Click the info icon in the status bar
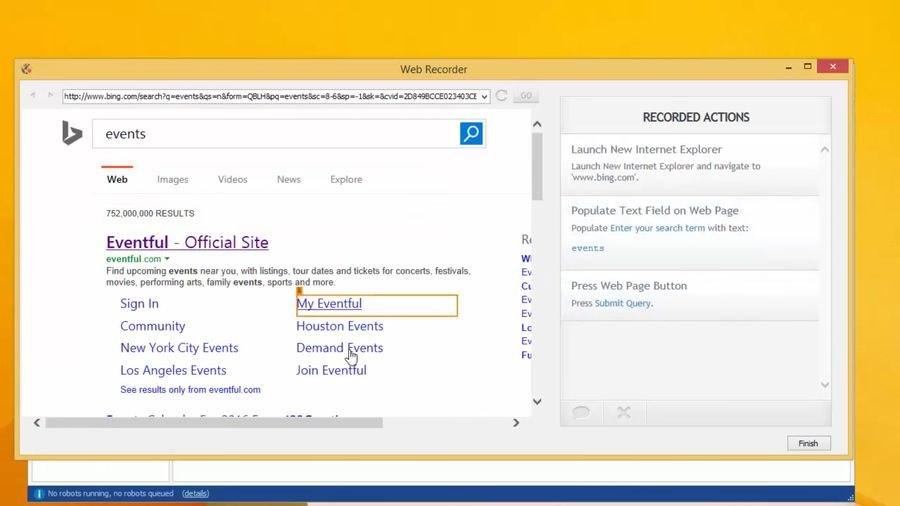Screen dimensions: 900x506 coord(38,493)
